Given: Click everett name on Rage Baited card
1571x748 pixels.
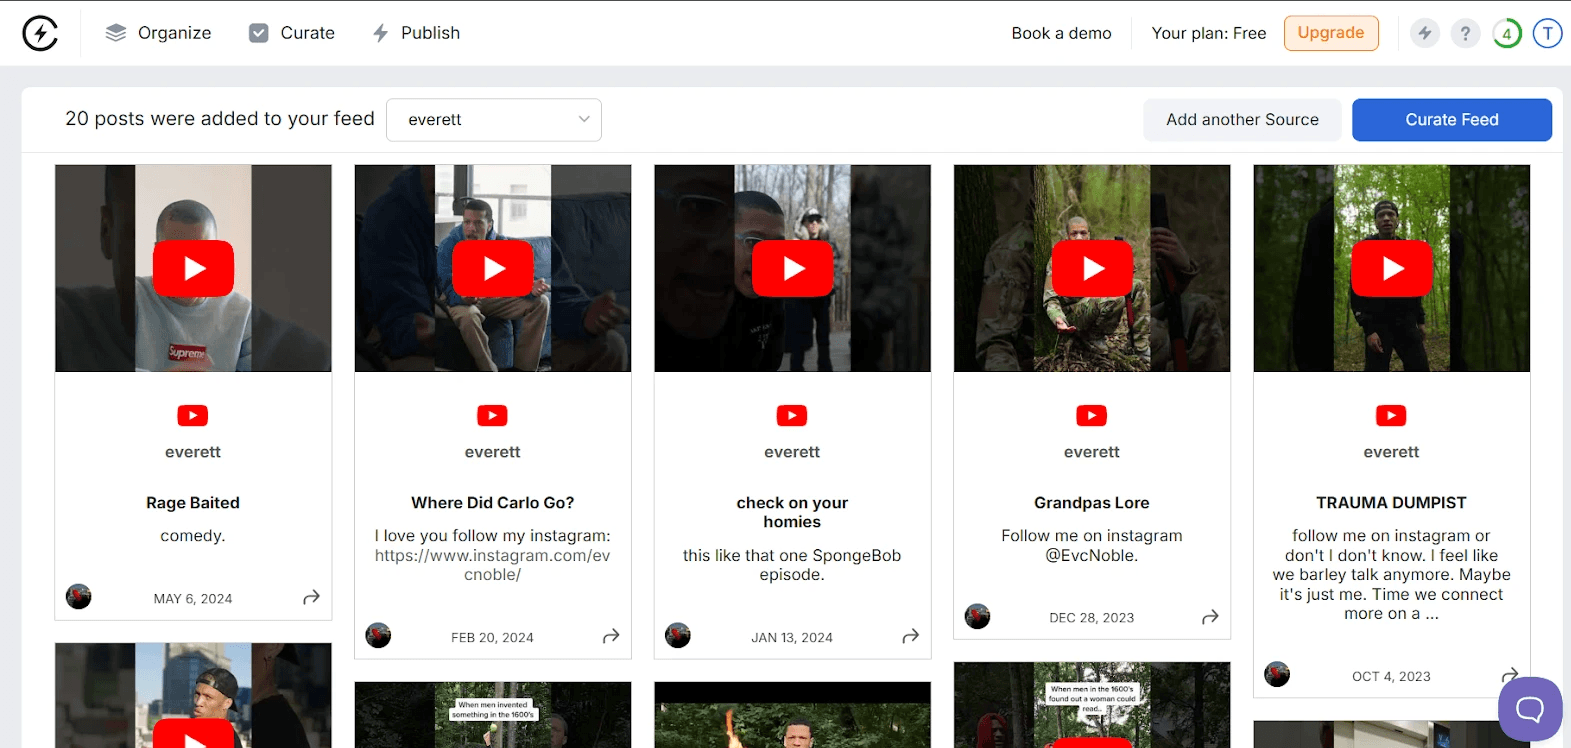Looking at the screenshot, I should tap(193, 452).
